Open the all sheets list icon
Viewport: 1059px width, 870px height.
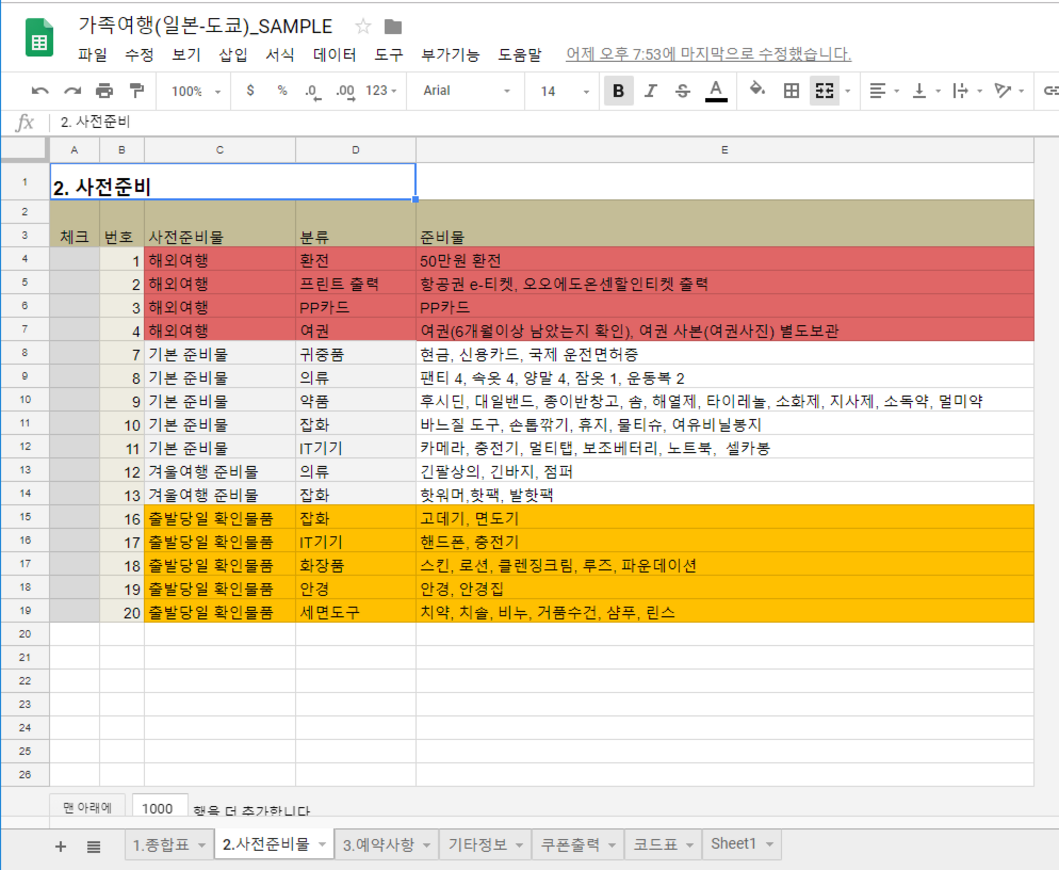point(93,846)
